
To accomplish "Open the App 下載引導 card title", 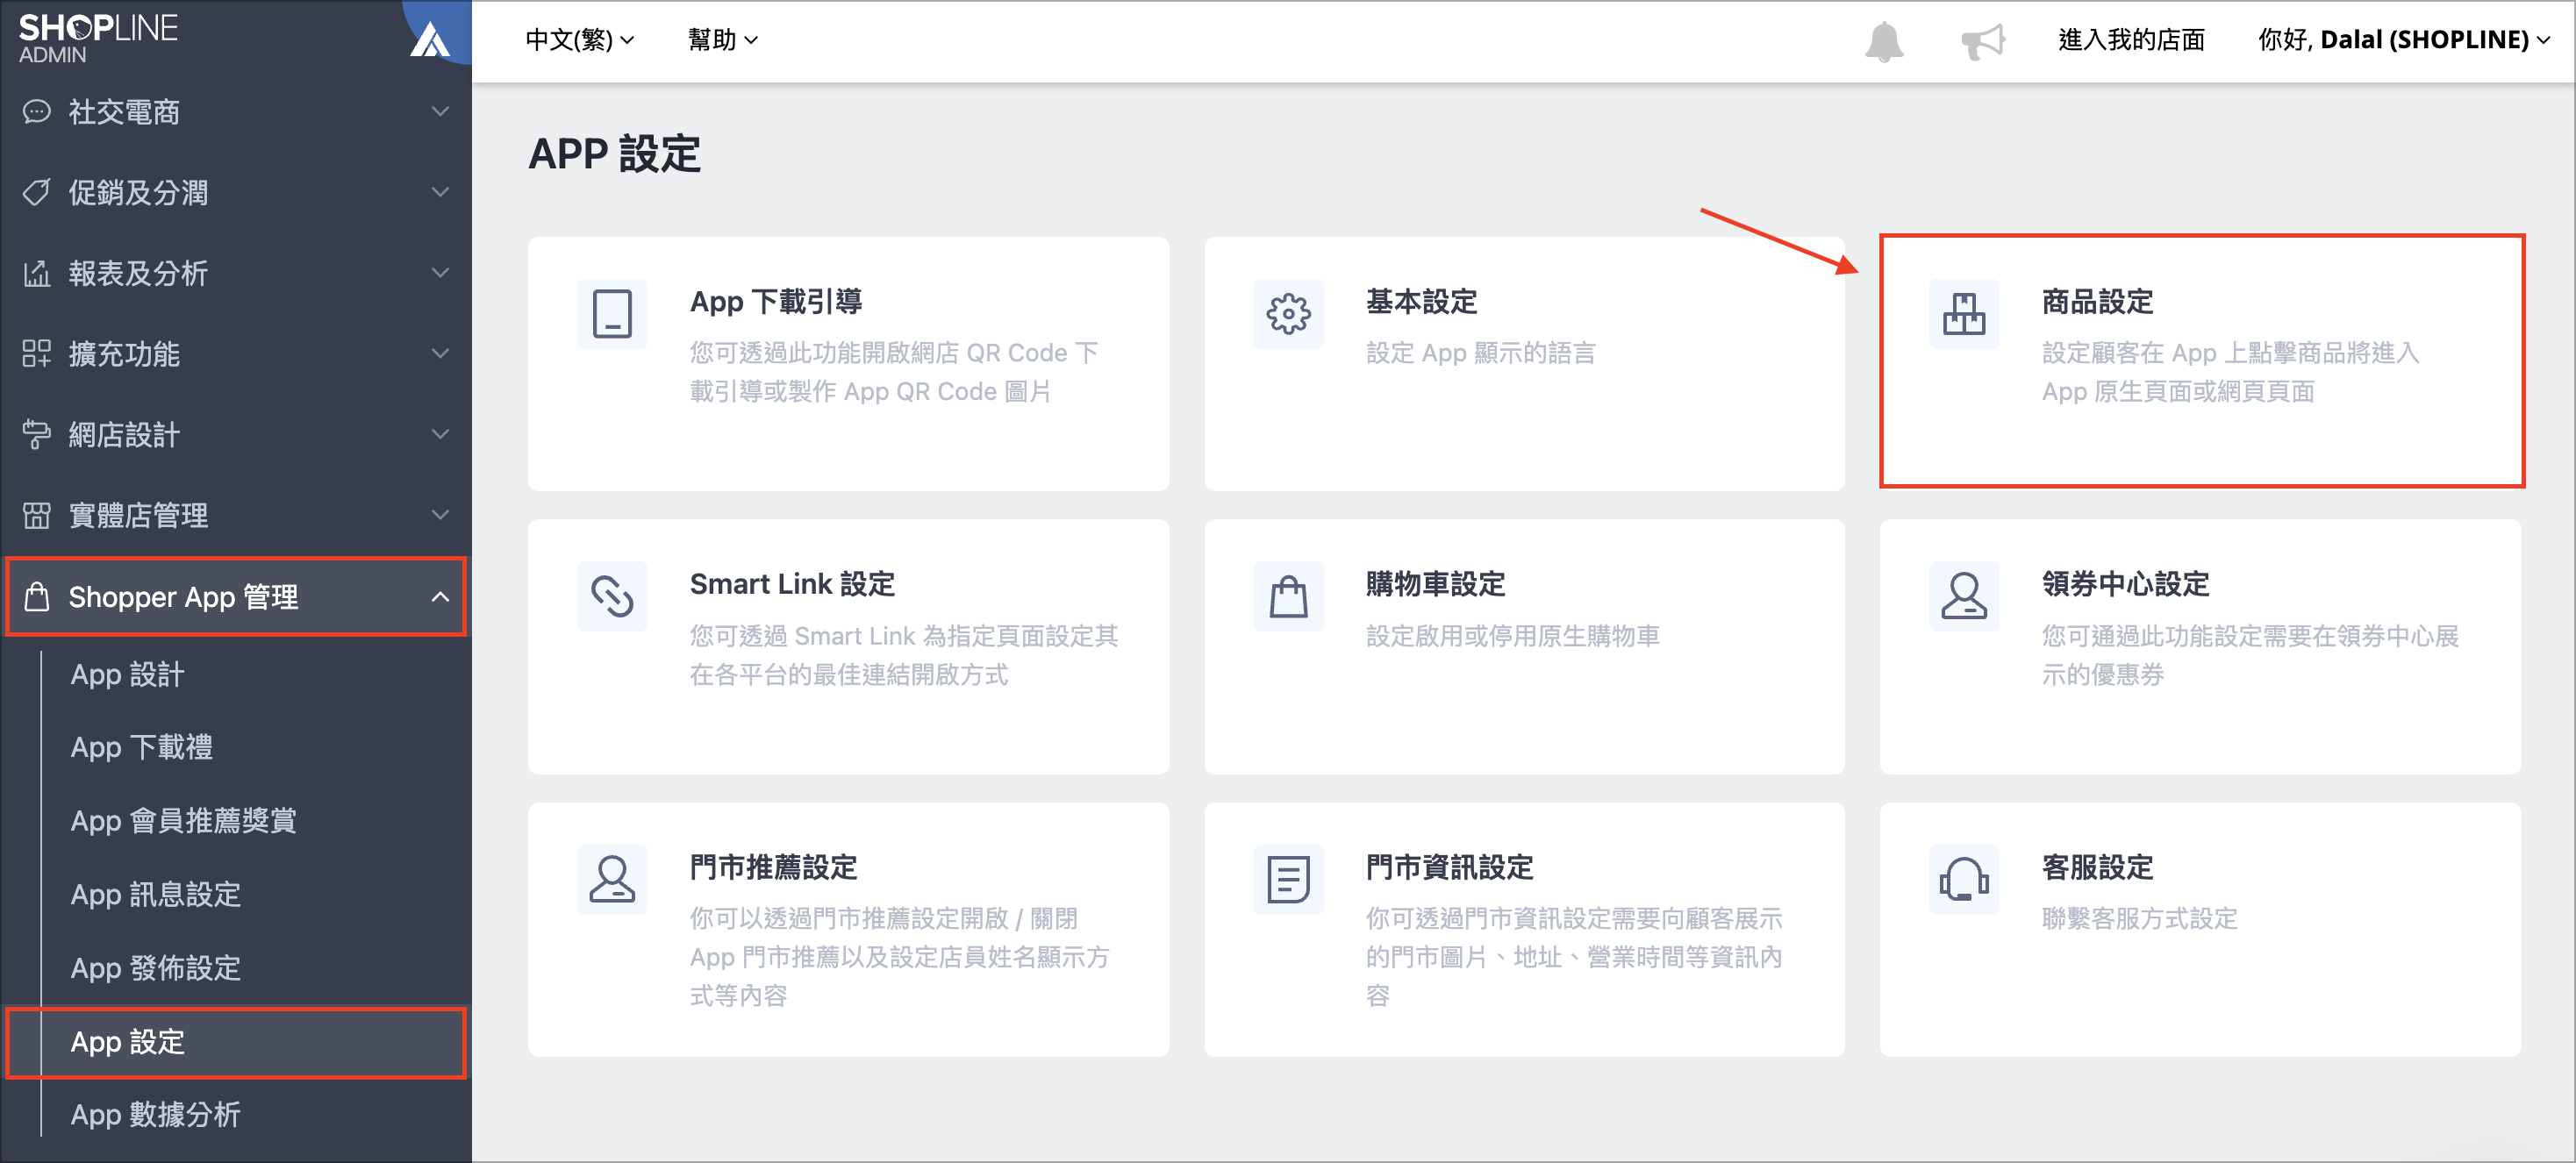I will [x=776, y=301].
